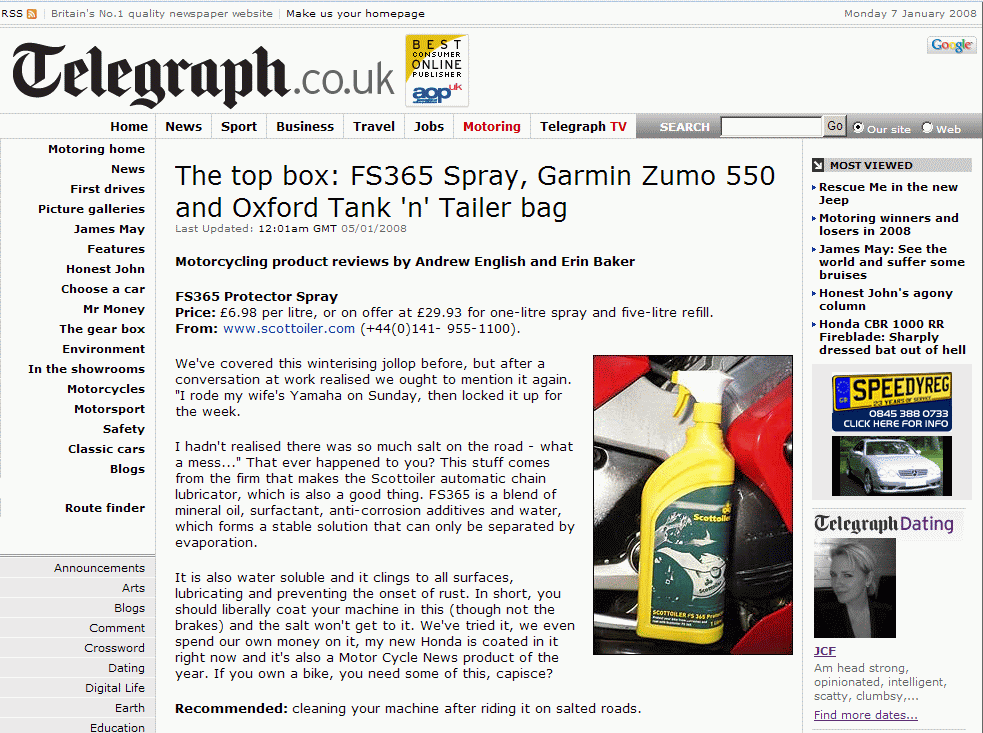Click the Google logo button

coord(951,45)
